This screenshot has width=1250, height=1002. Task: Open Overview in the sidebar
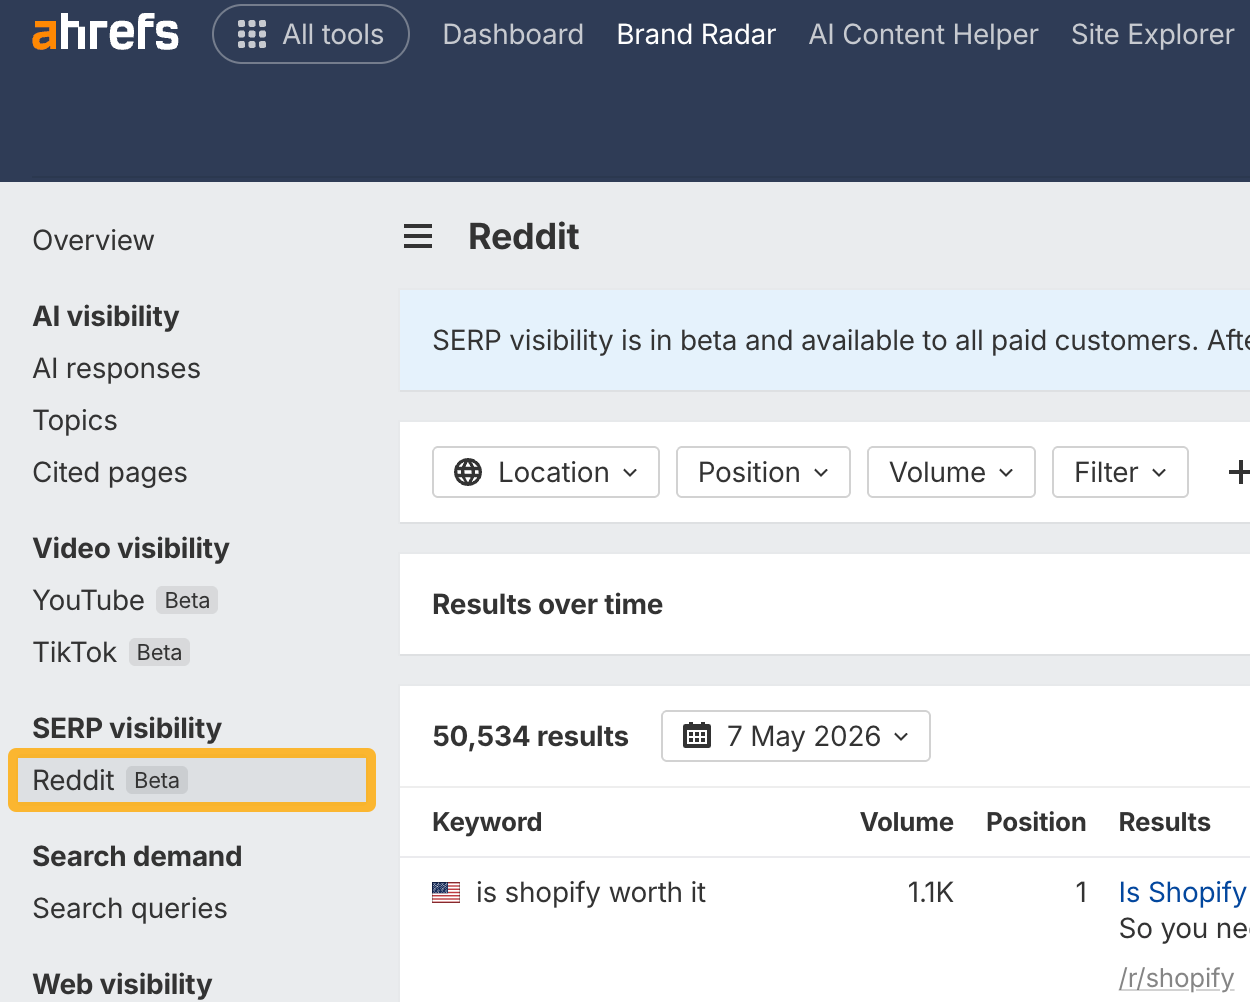pos(93,240)
